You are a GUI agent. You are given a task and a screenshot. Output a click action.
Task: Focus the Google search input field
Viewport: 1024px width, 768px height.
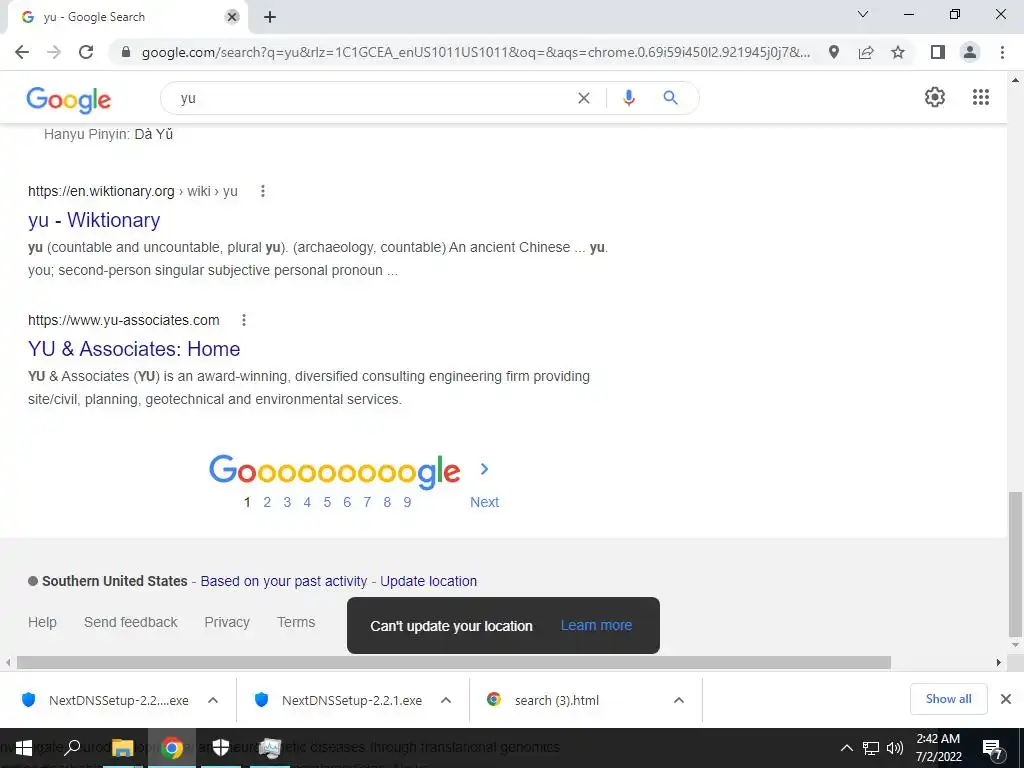click(x=372, y=98)
